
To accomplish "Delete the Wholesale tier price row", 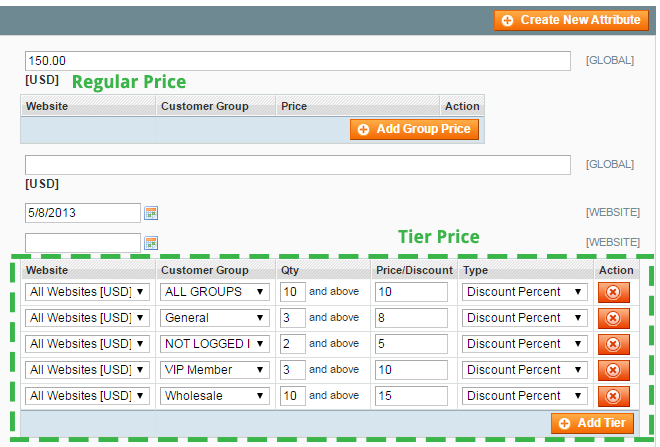I will pyautogui.click(x=613, y=396).
